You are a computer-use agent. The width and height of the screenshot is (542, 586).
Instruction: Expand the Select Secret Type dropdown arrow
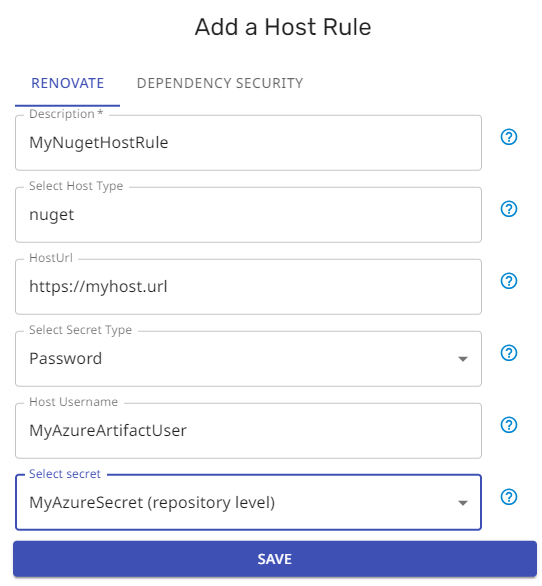click(463, 359)
